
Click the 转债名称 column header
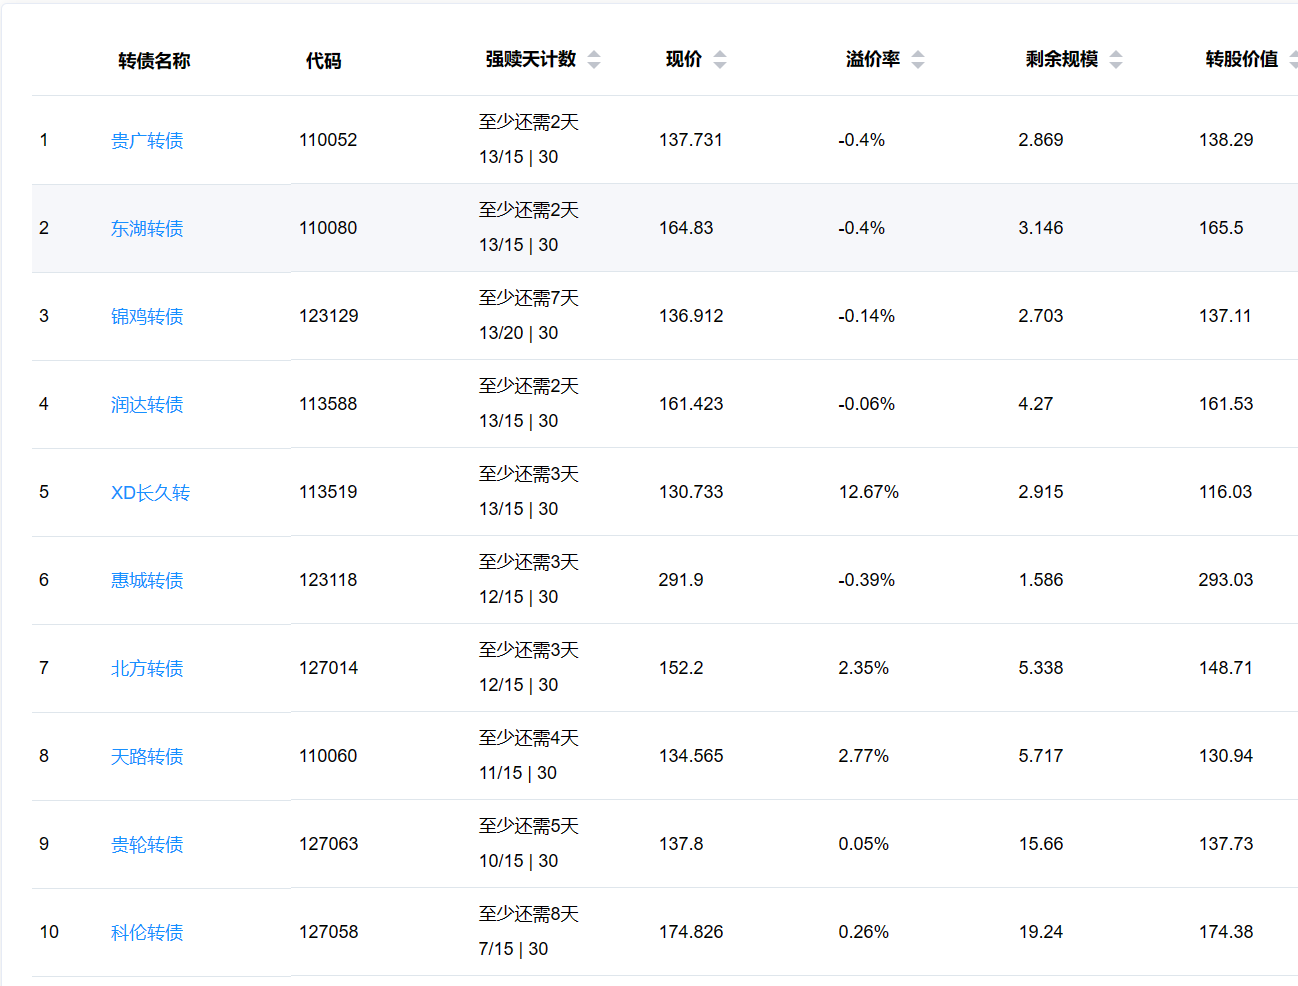point(154,61)
